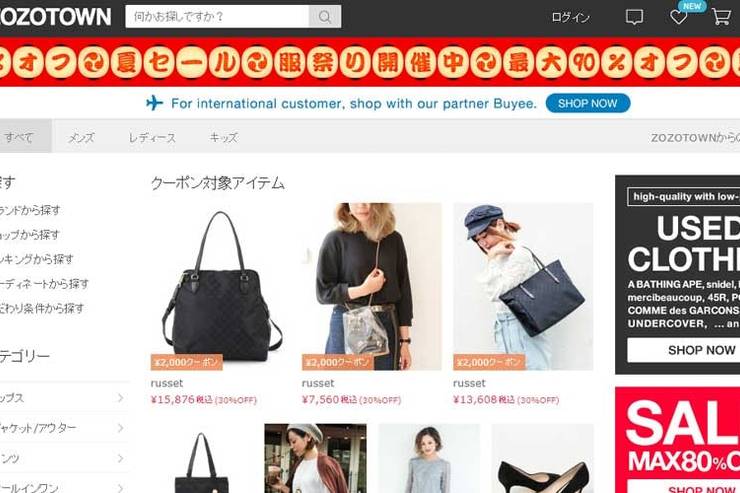Image resolution: width=740 pixels, height=493 pixels.
Task: Switch to the メンズ tab
Action: 81,137
